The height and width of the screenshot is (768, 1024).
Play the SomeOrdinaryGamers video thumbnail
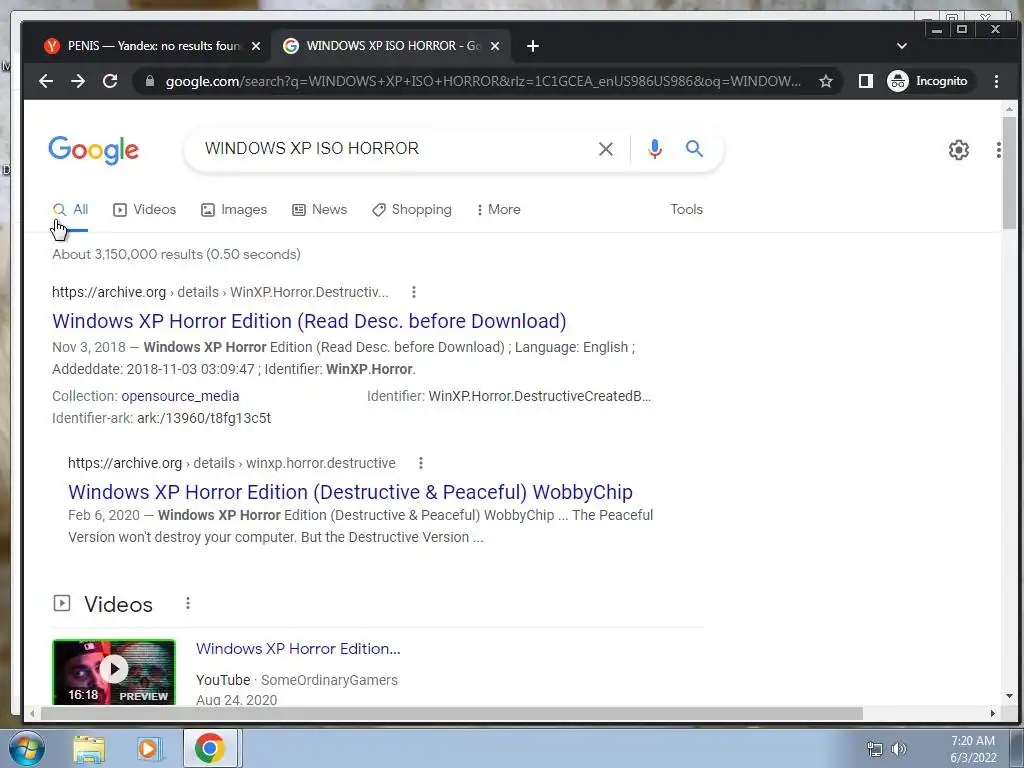coord(114,672)
